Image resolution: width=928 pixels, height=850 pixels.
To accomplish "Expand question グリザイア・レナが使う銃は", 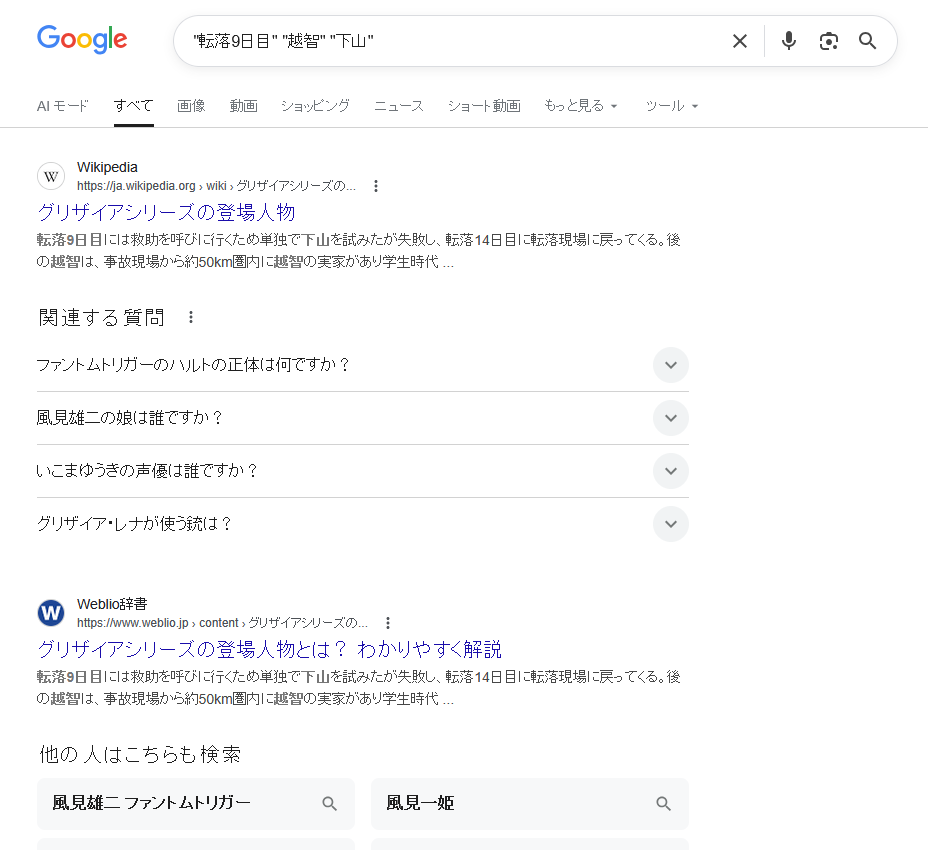I will [x=670, y=524].
